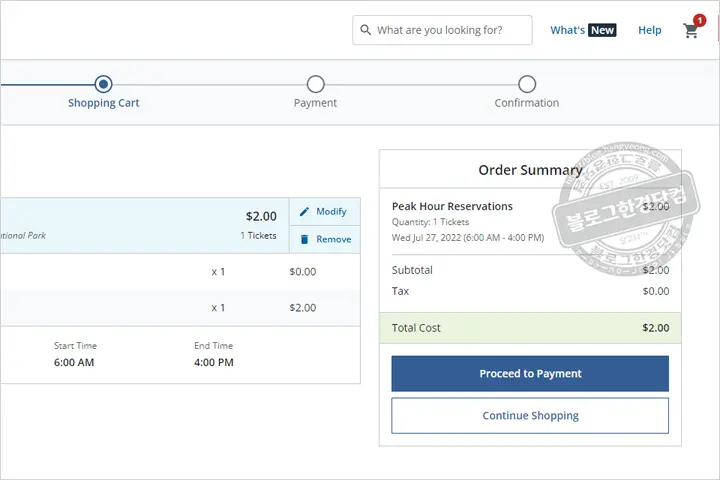Click the Shopping Cart step label
Screen dimensions: 720x480
pos(103,103)
